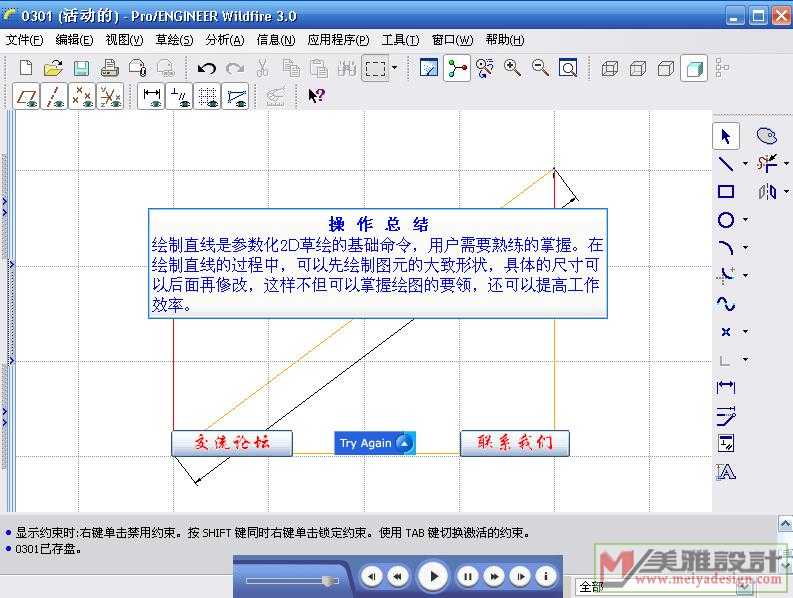Expand the Point tool flyout arrow
The height and width of the screenshot is (598, 793).
(745, 332)
